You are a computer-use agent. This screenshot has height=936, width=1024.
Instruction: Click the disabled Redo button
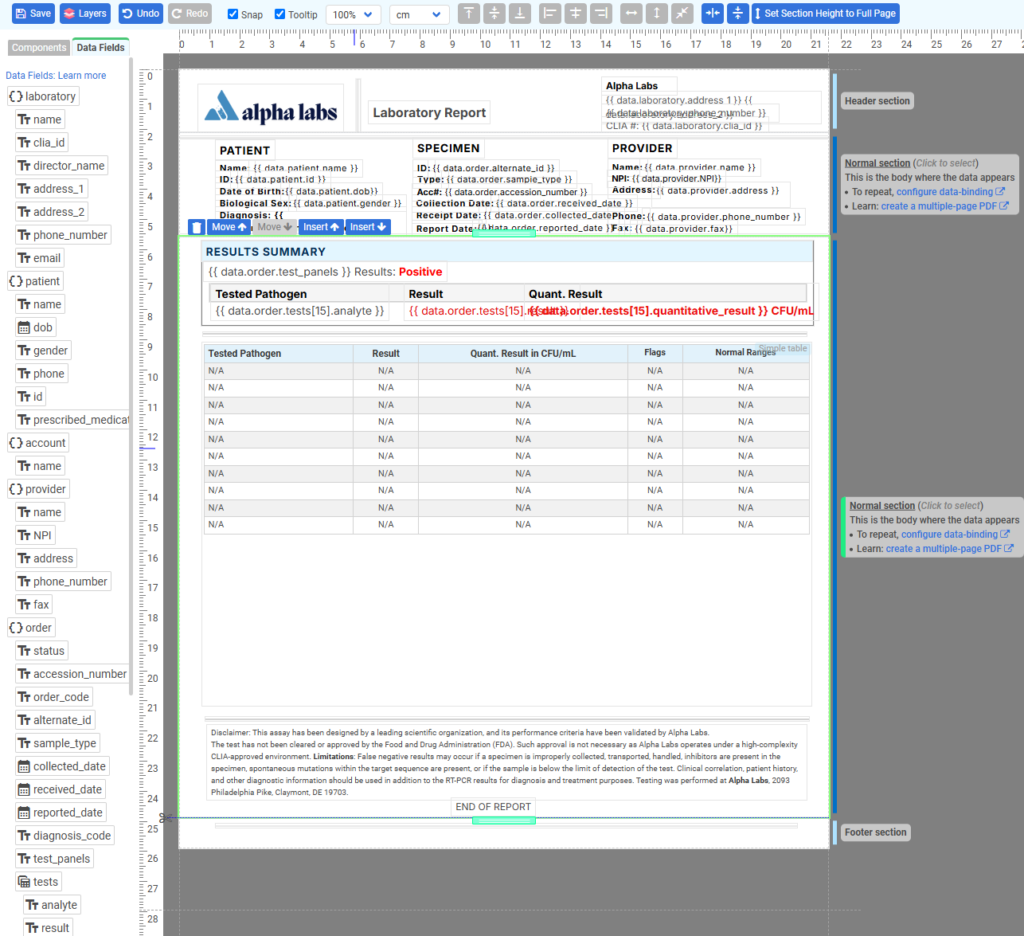click(x=189, y=13)
